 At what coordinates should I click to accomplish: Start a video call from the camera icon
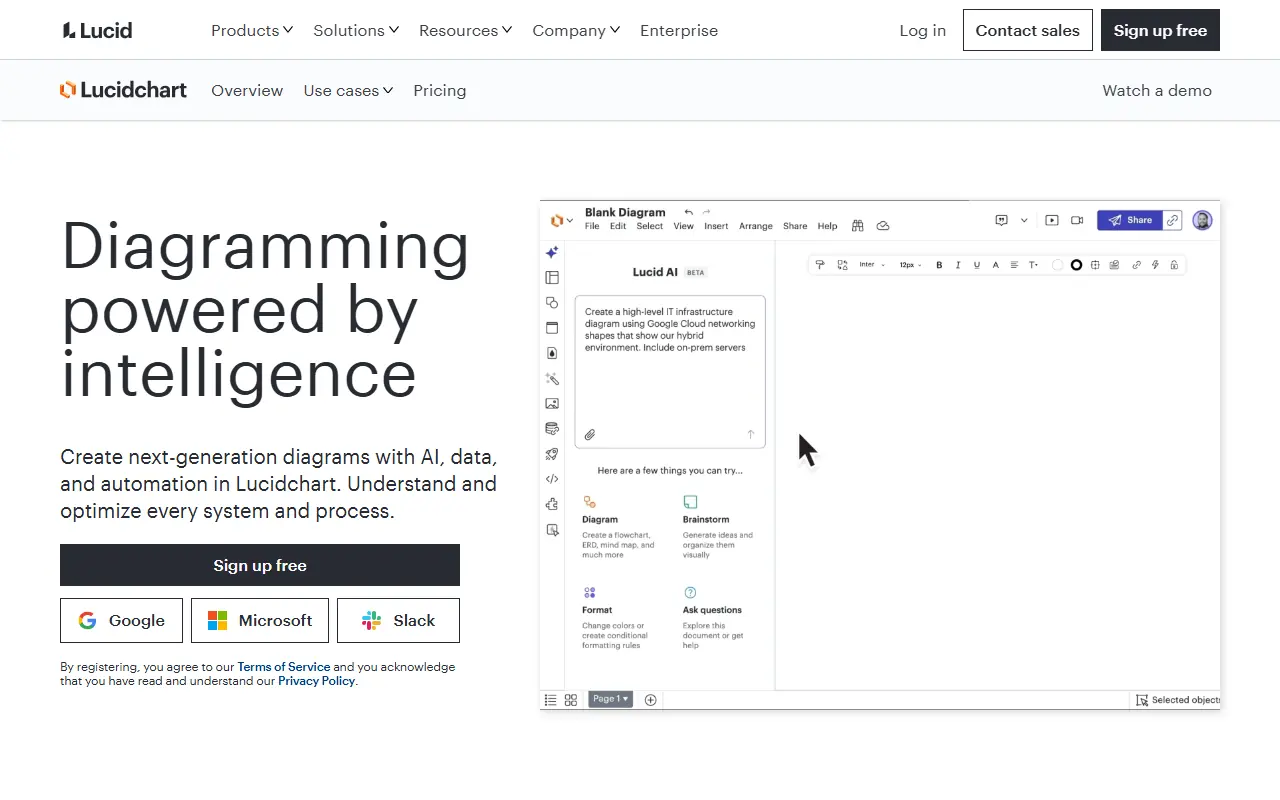coord(1076,220)
